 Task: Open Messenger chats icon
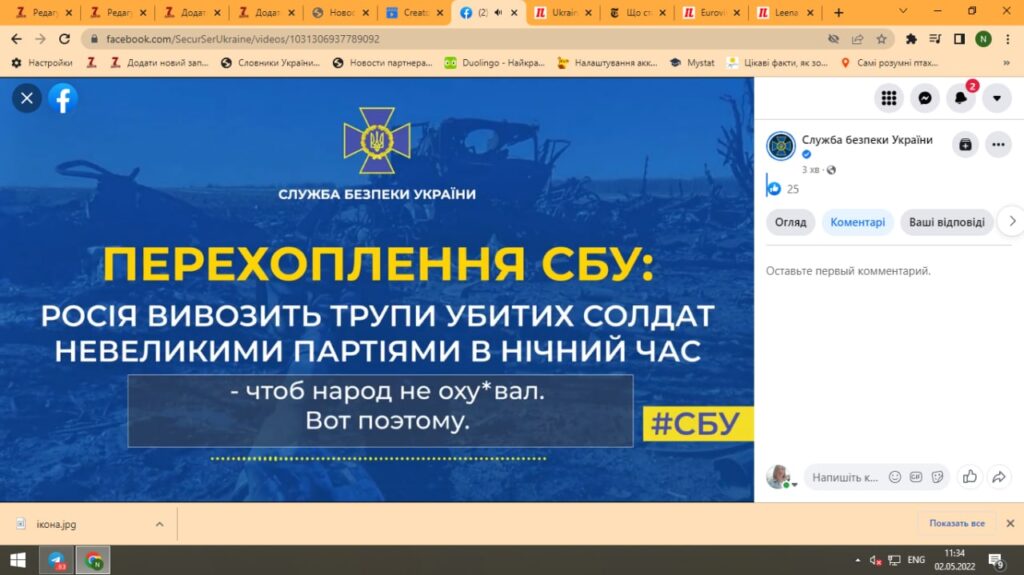pos(925,98)
